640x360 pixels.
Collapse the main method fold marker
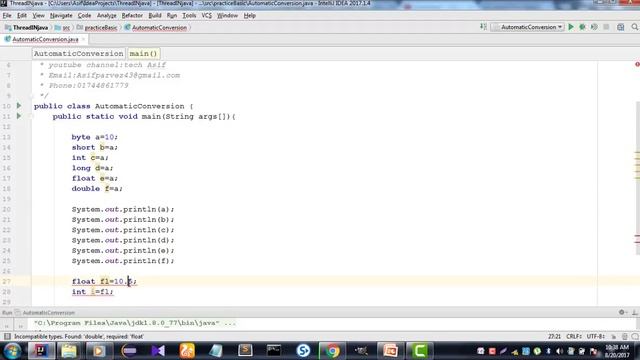click(x=31, y=116)
